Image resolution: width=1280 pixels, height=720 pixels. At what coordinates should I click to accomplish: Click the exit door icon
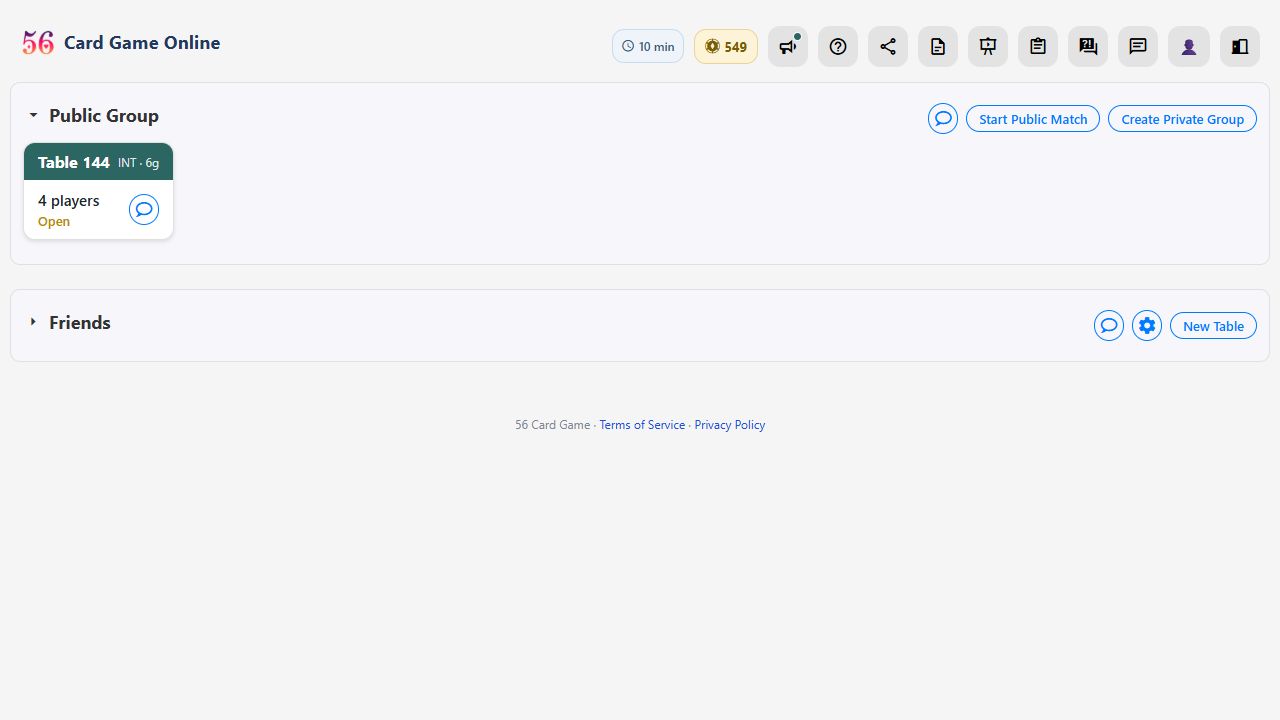pyautogui.click(x=1240, y=46)
